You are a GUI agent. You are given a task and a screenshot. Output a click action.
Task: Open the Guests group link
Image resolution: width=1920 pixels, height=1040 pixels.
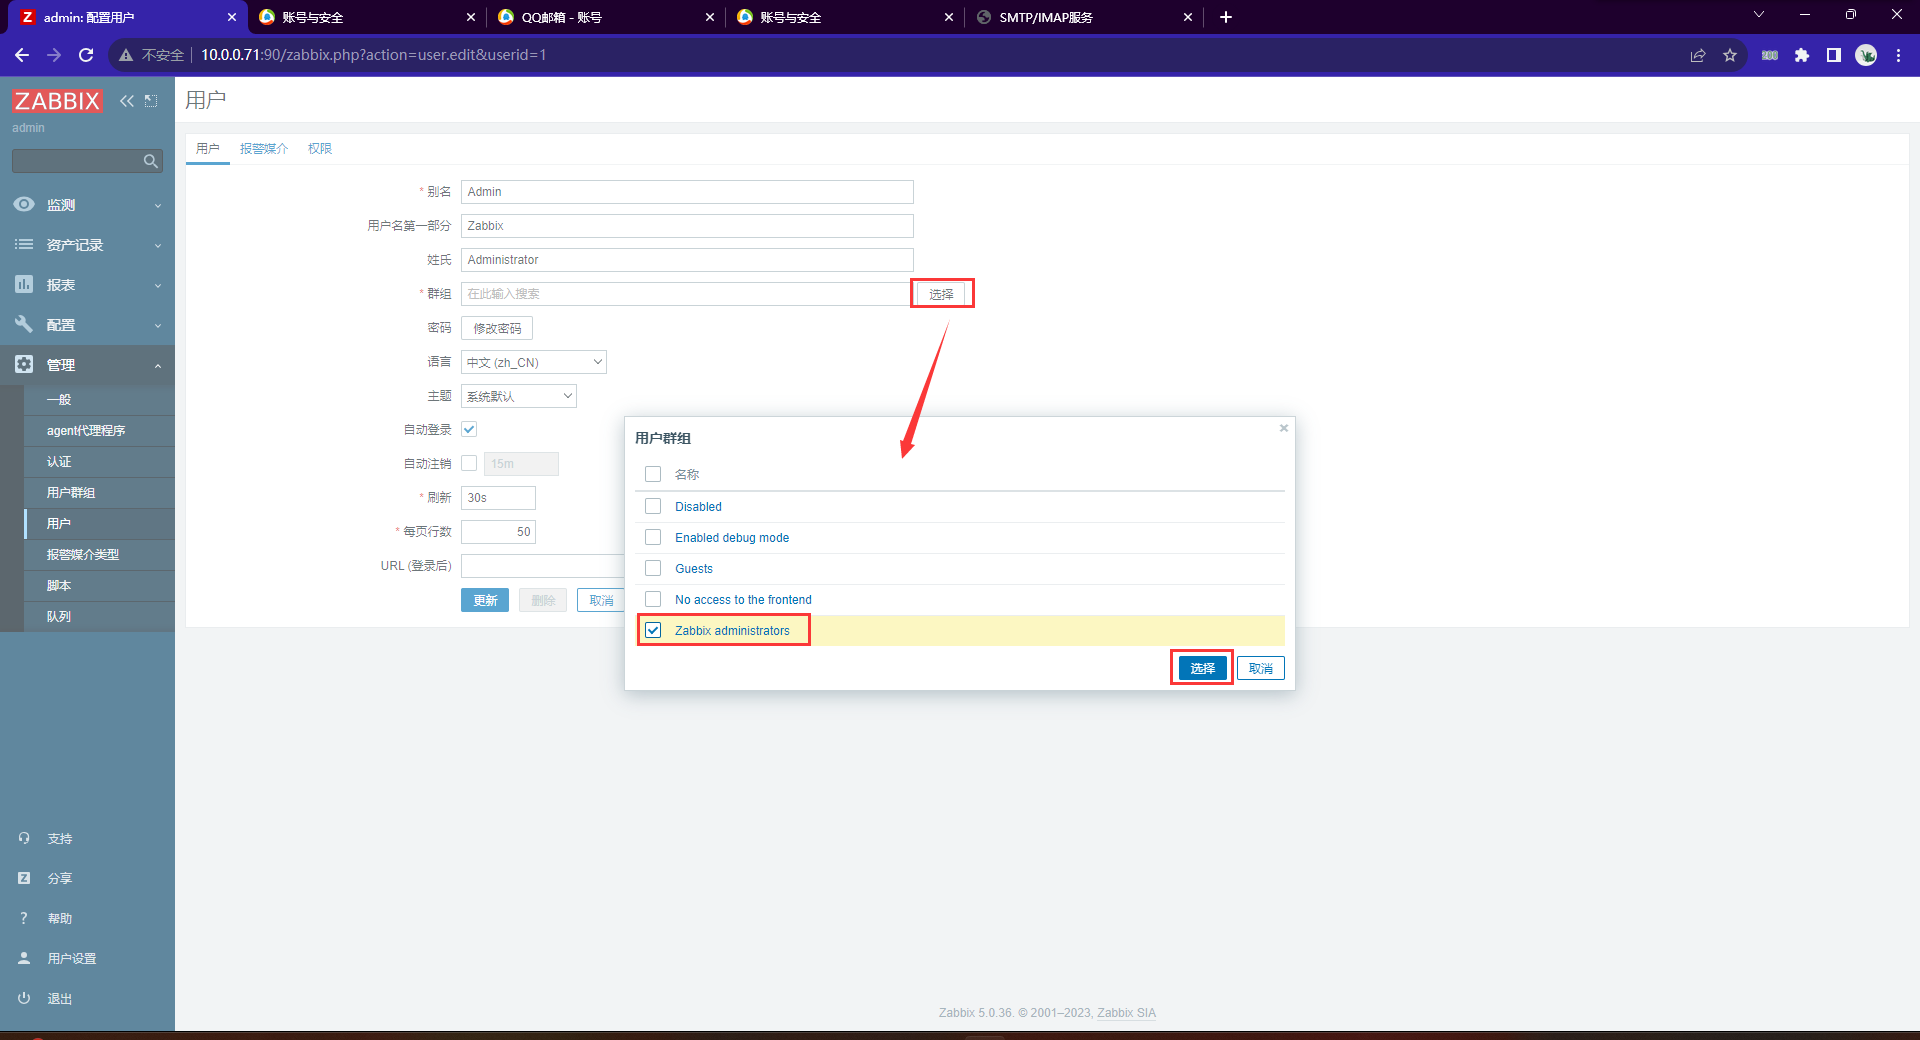click(x=694, y=568)
